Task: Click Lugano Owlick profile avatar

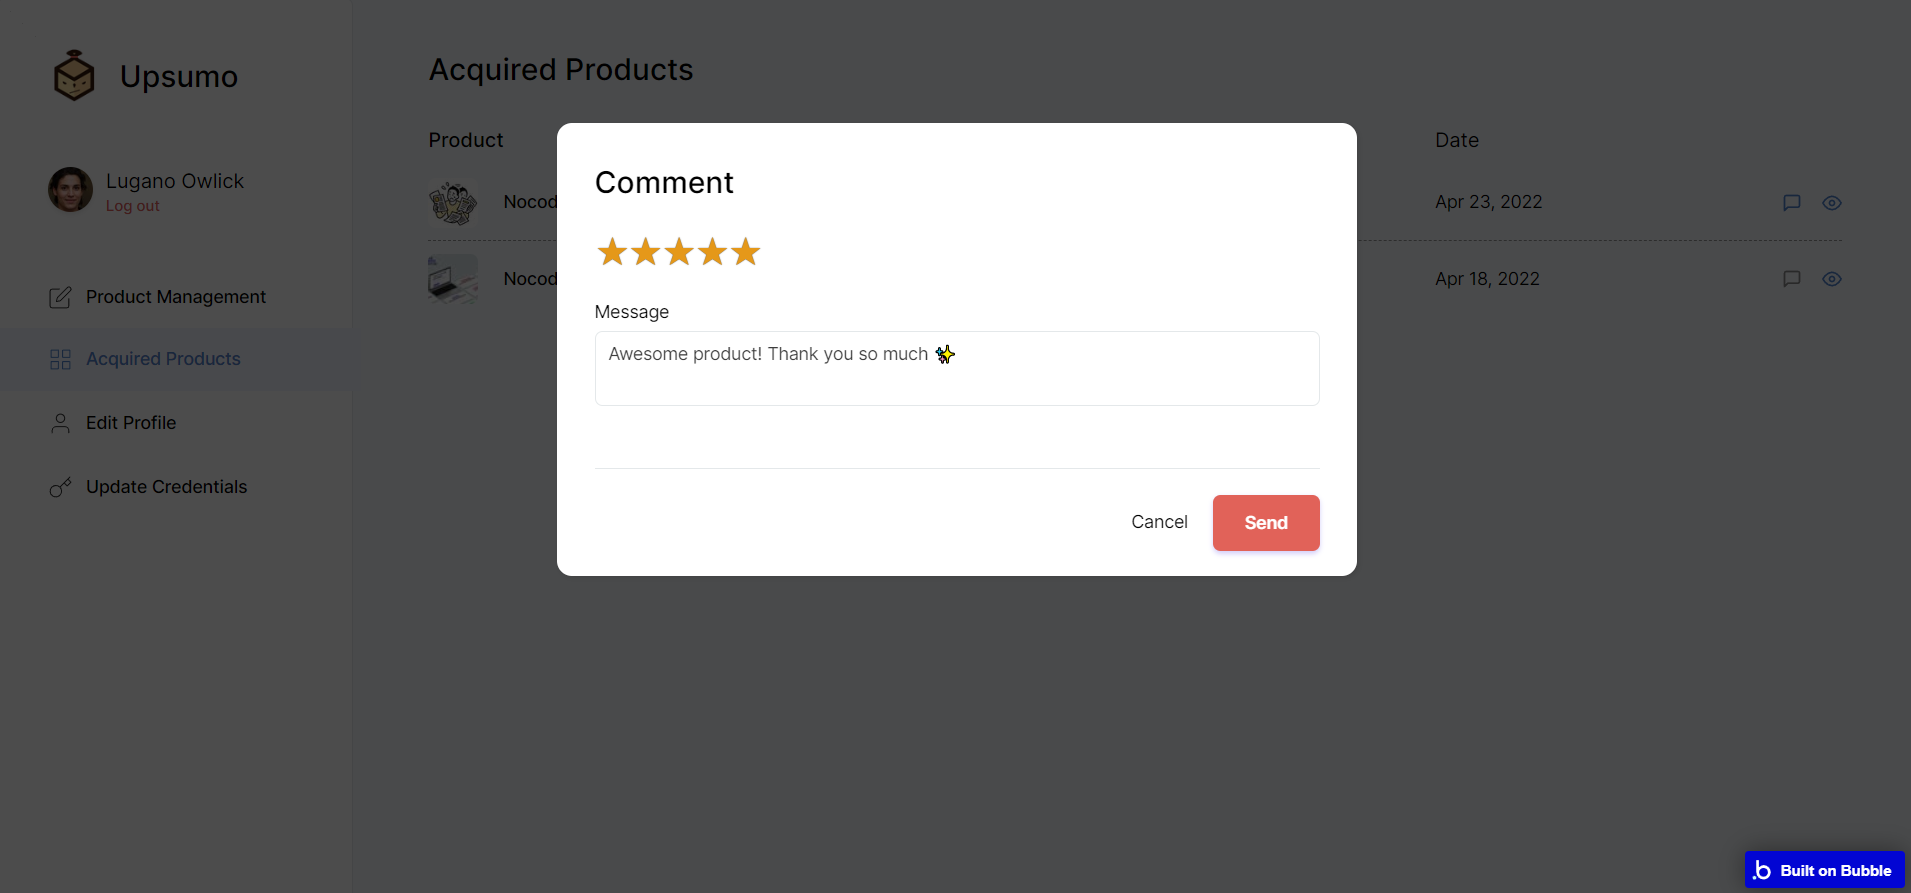Action: coord(70,190)
